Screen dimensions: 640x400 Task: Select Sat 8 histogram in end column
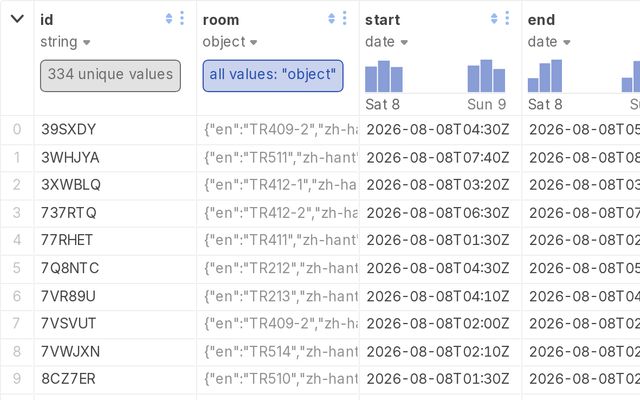click(x=545, y=76)
